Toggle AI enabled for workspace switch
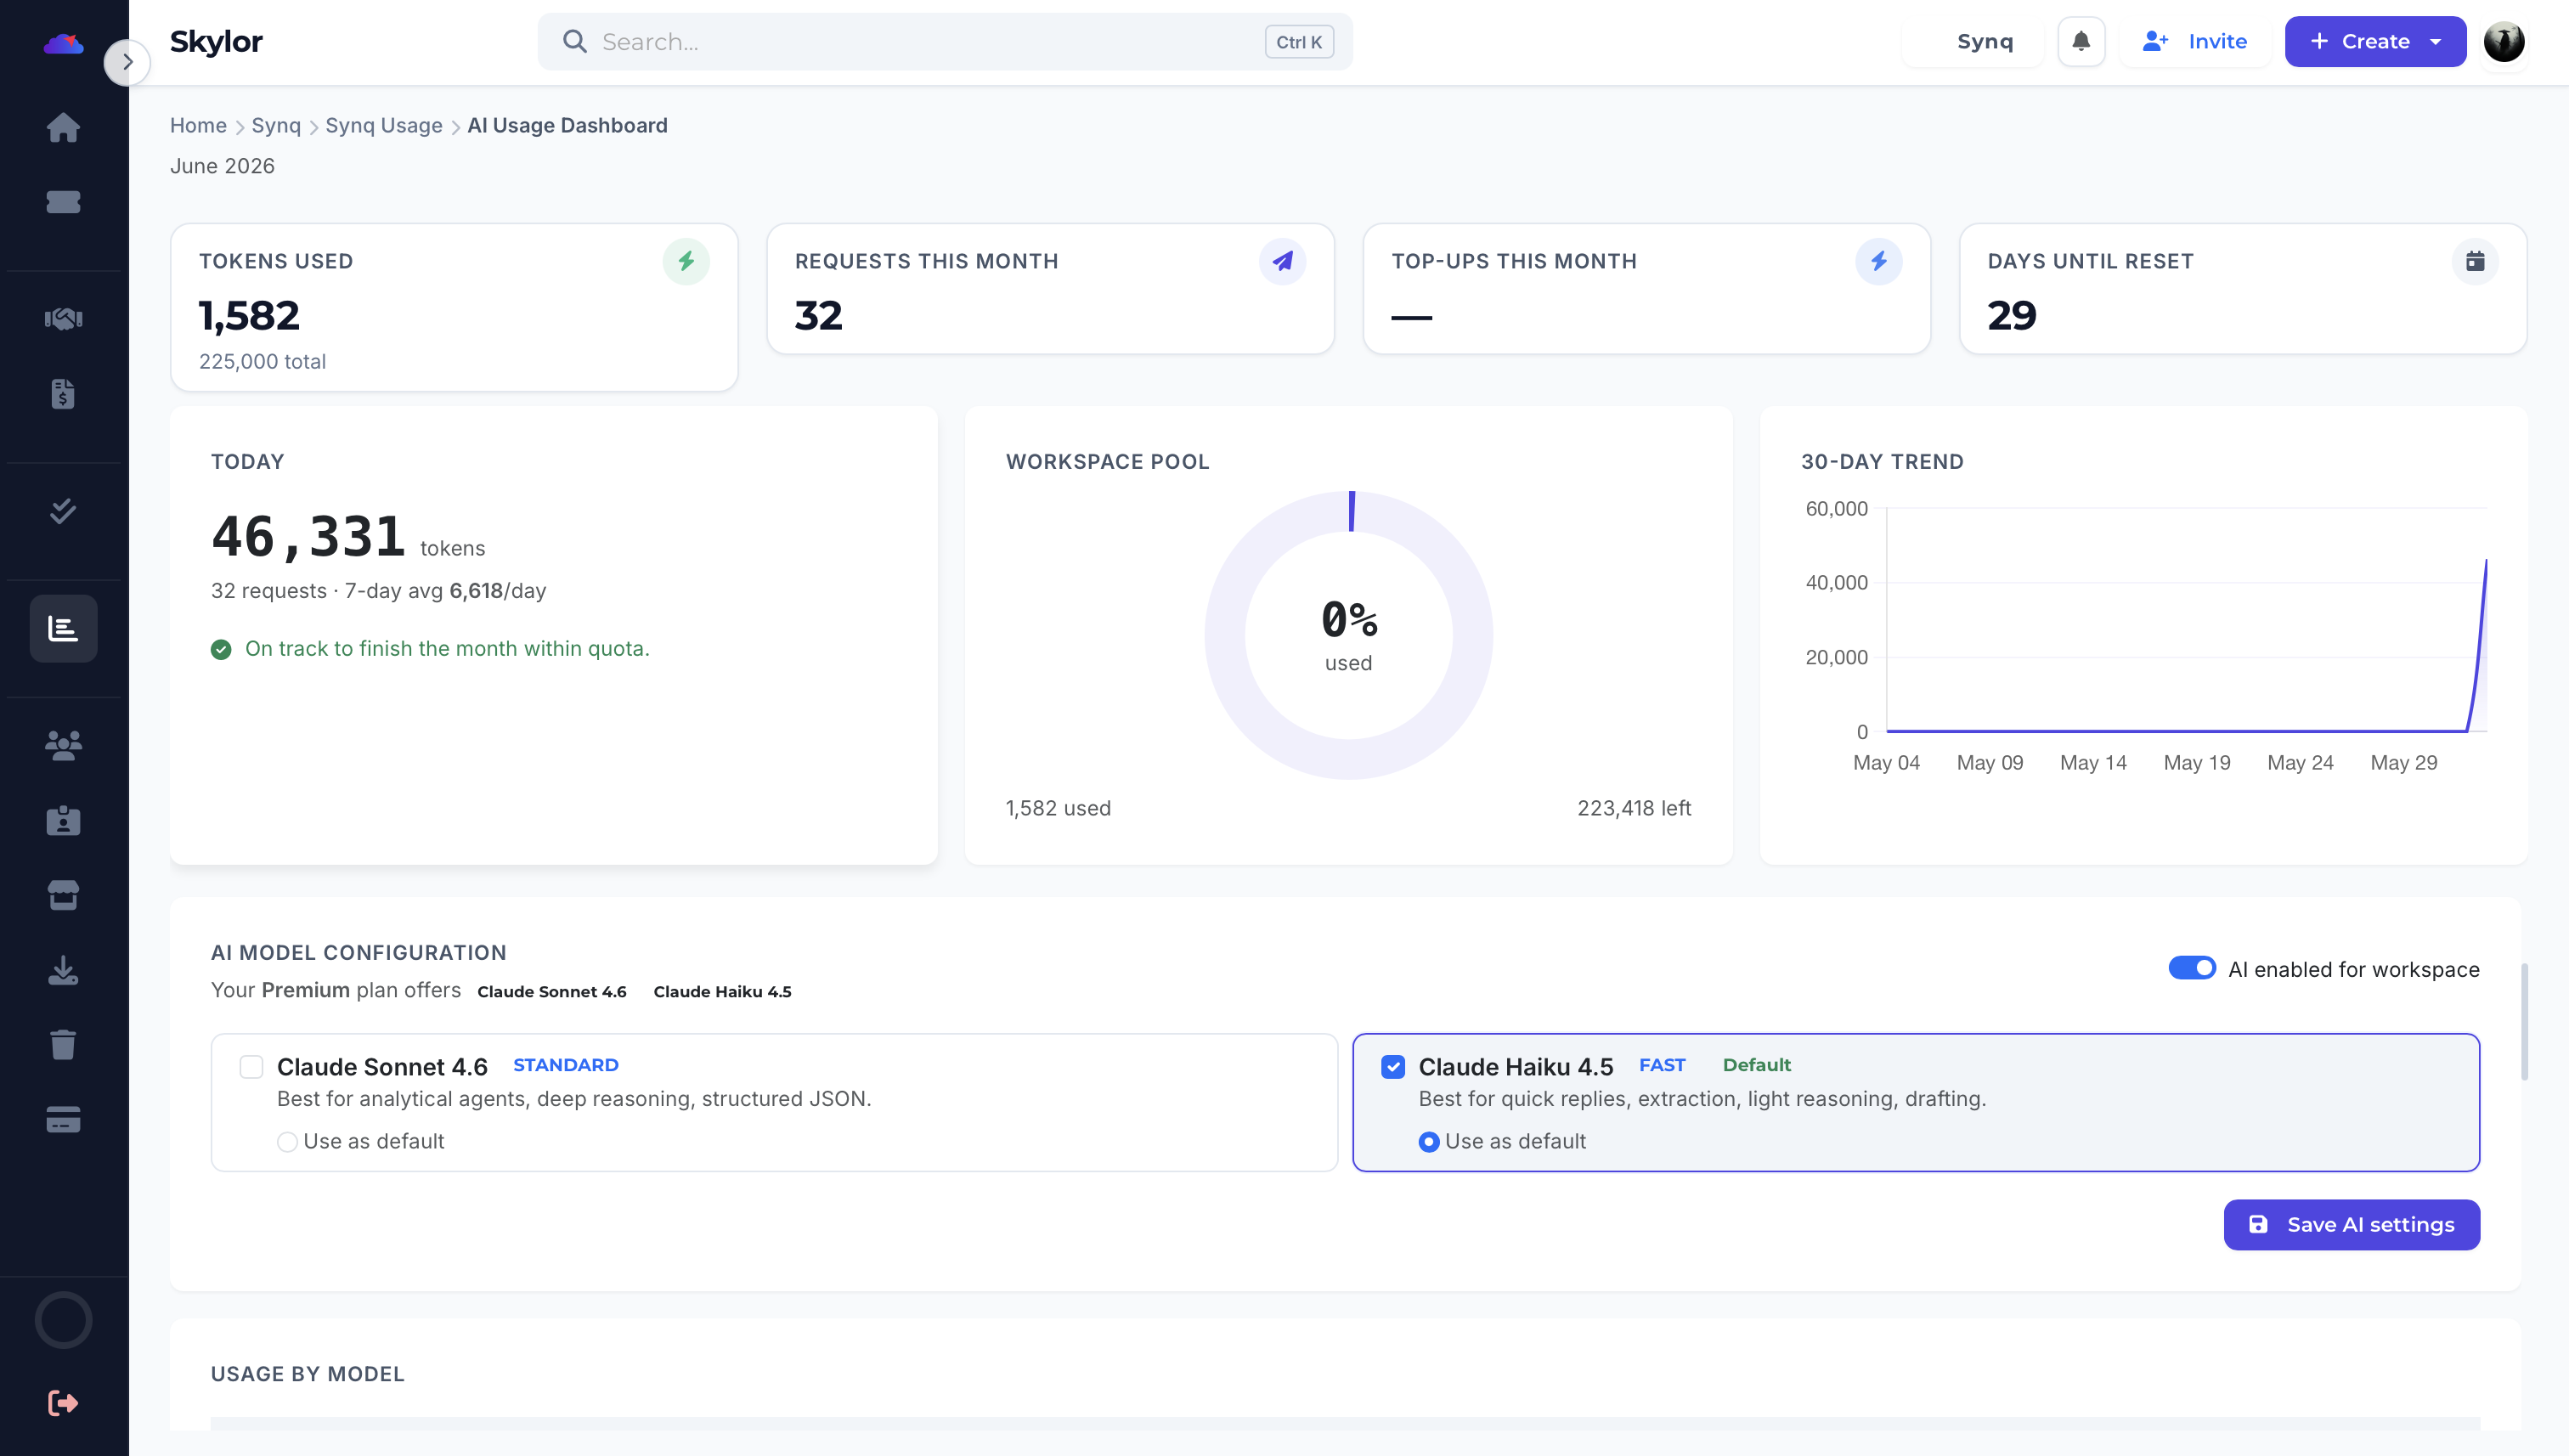The height and width of the screenshot is (1456, 2569). (x=2192, y=968)
